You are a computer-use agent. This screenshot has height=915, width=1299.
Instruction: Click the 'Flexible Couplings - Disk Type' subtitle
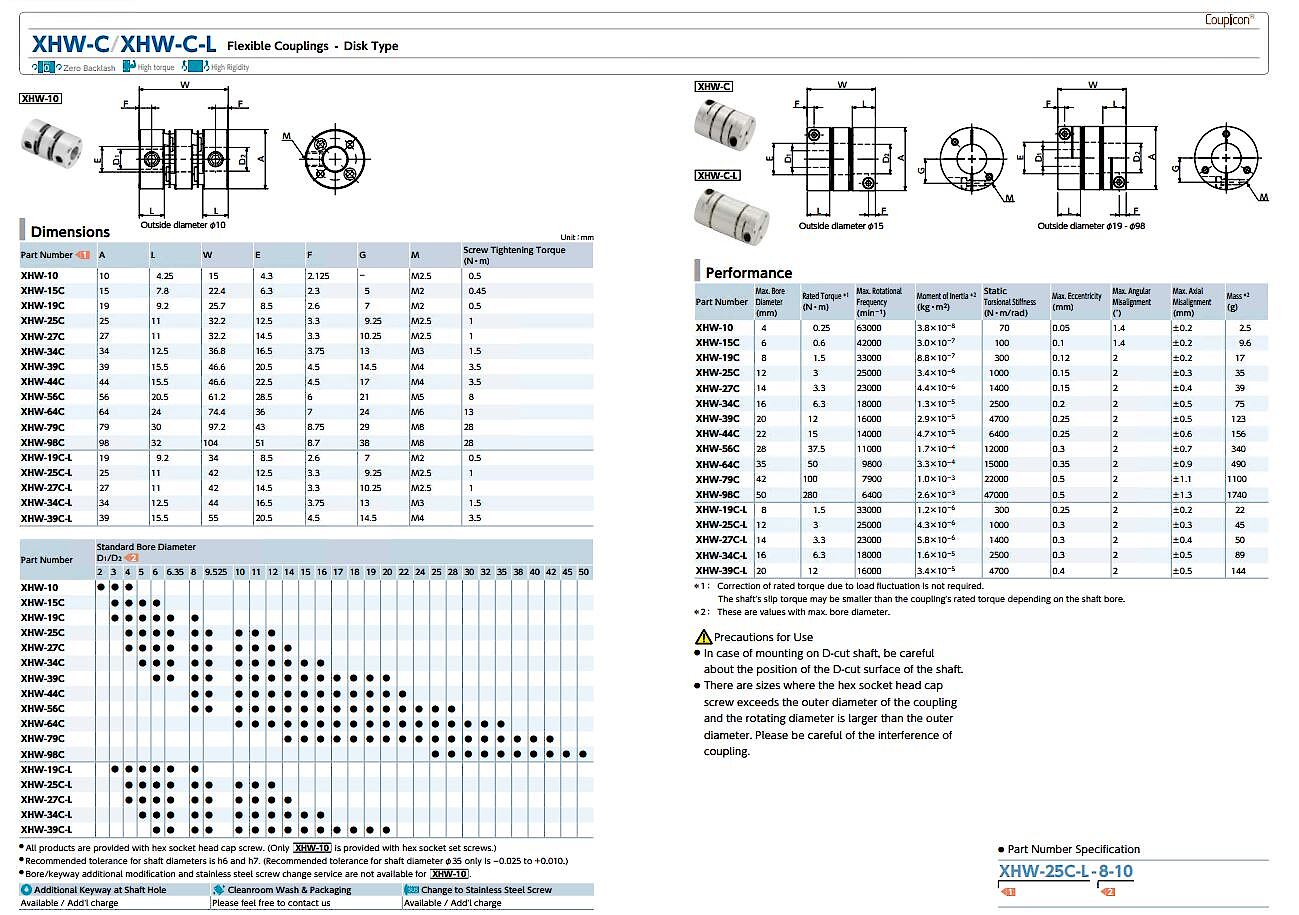point(313,46)
